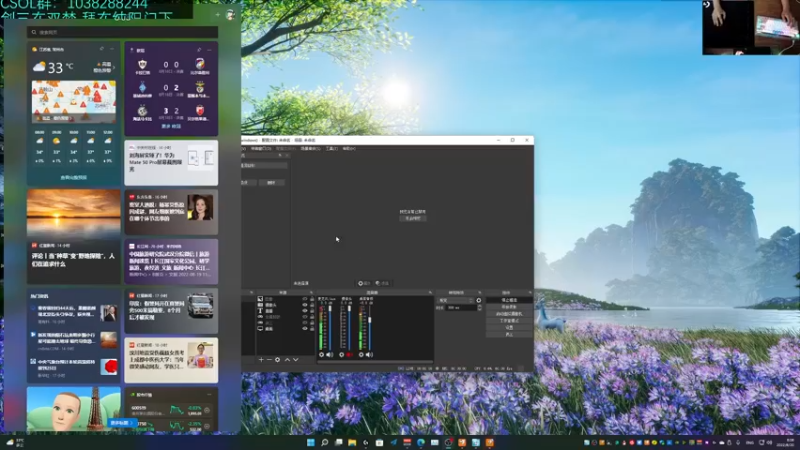Open source properties gear below sources list

coord(278,360)
